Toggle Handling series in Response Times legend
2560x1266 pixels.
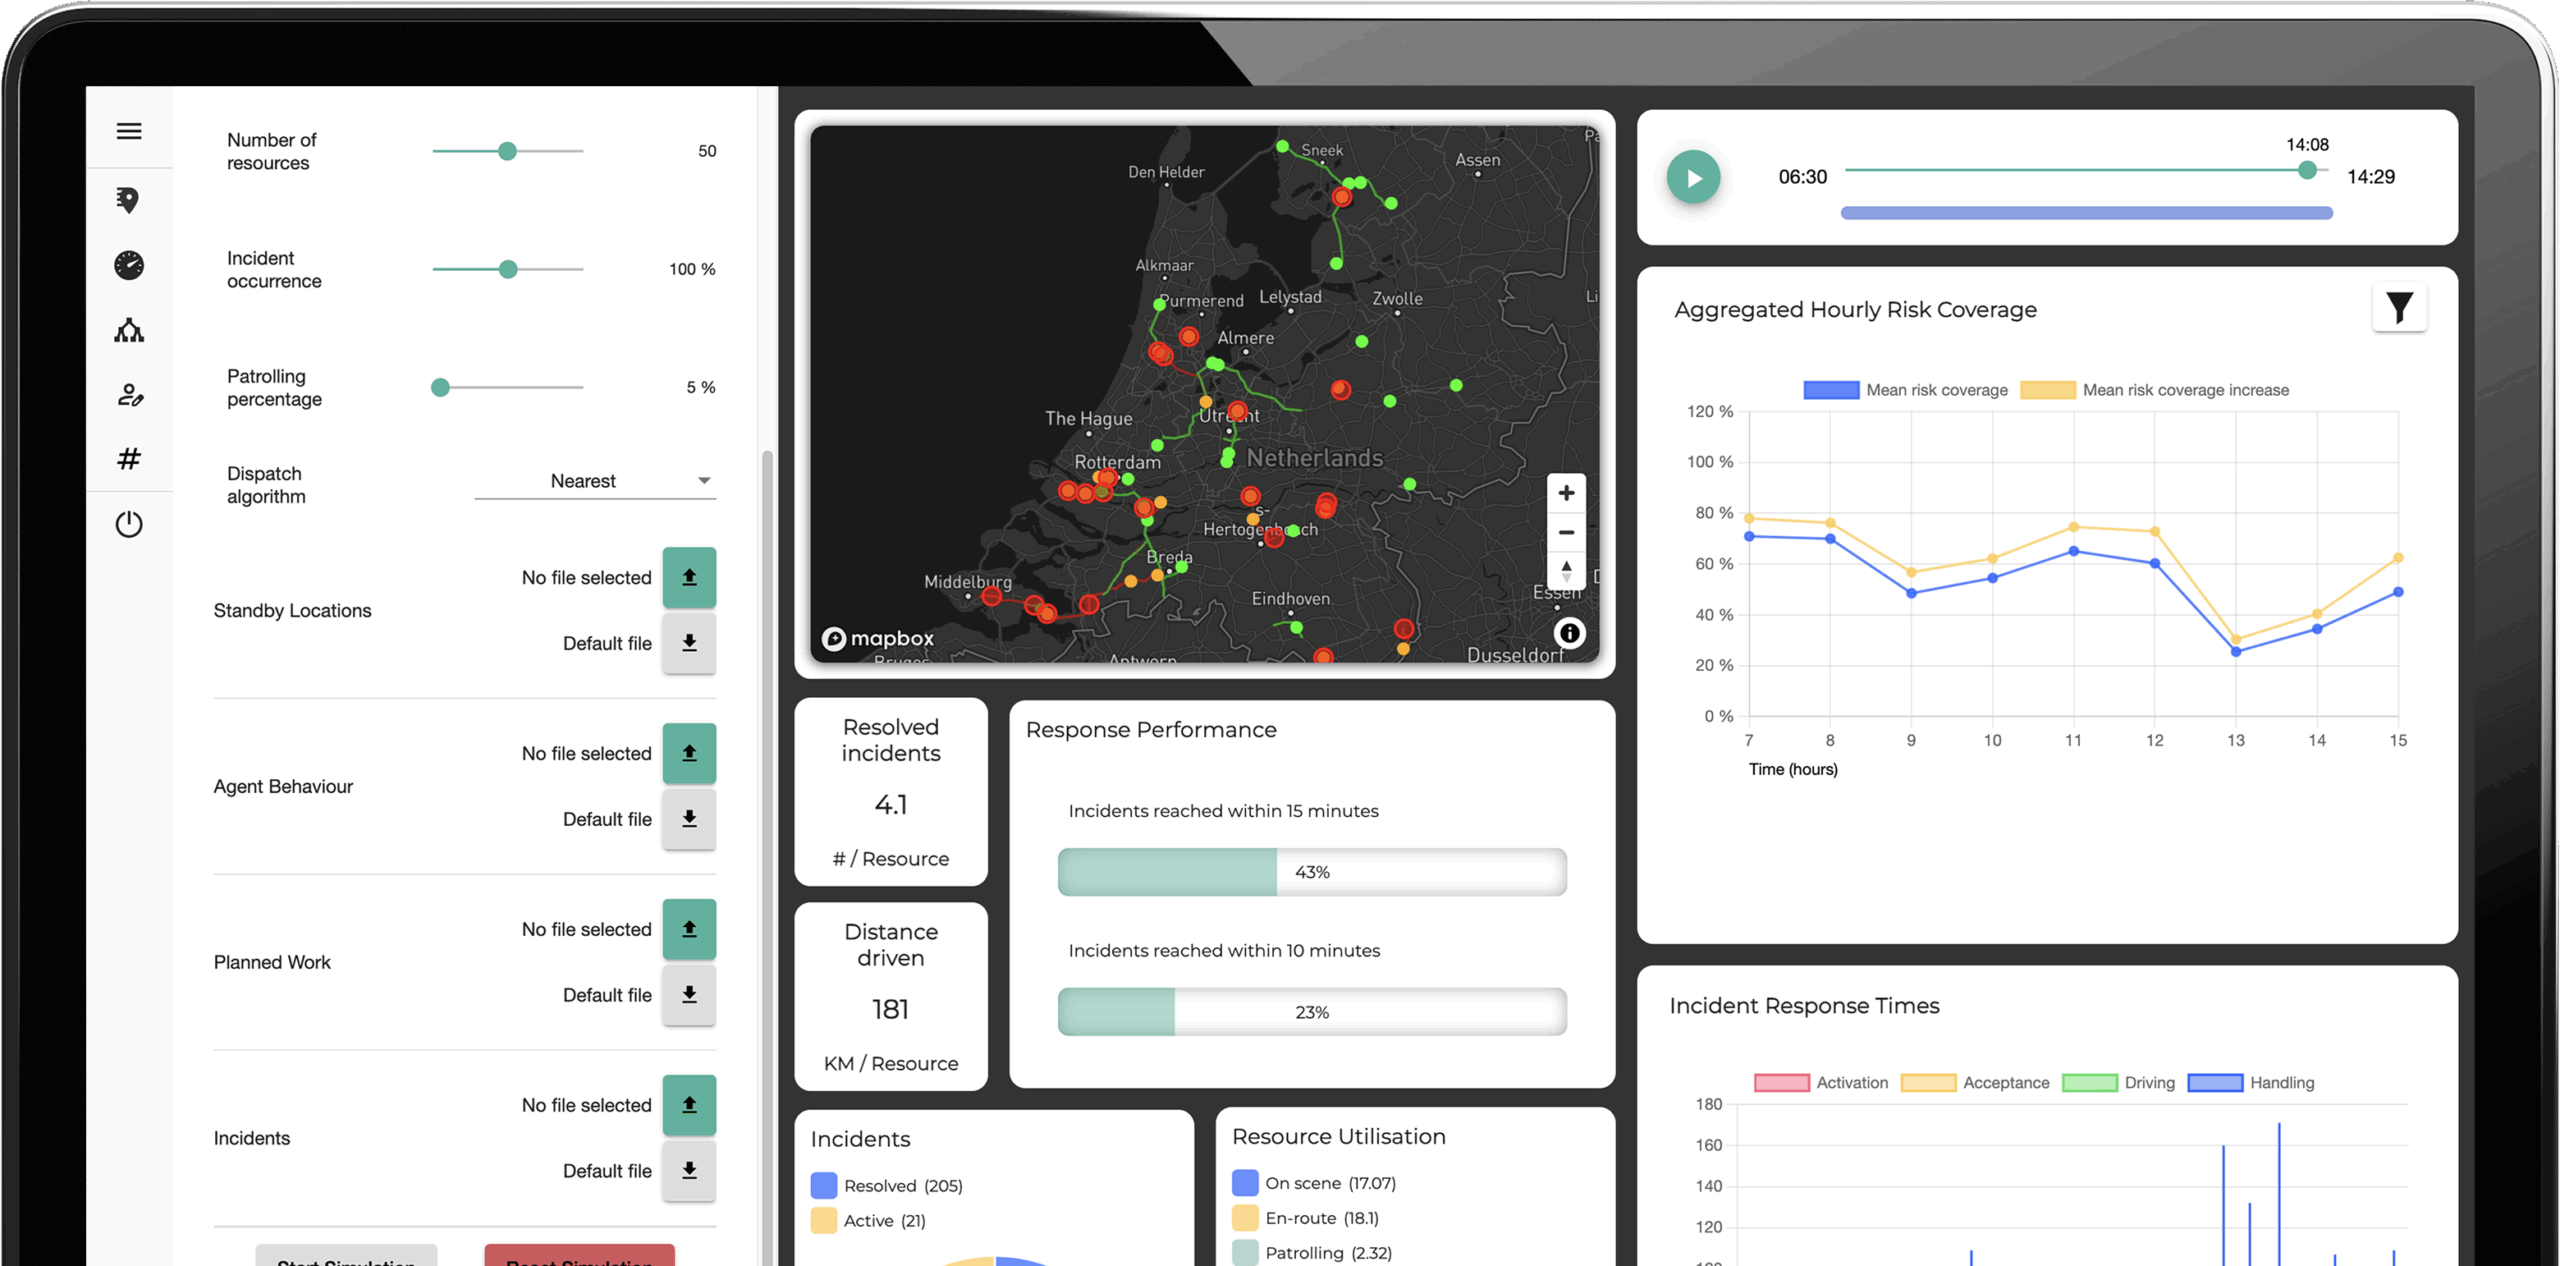pyautogui.click(x=2251, y=1082)
